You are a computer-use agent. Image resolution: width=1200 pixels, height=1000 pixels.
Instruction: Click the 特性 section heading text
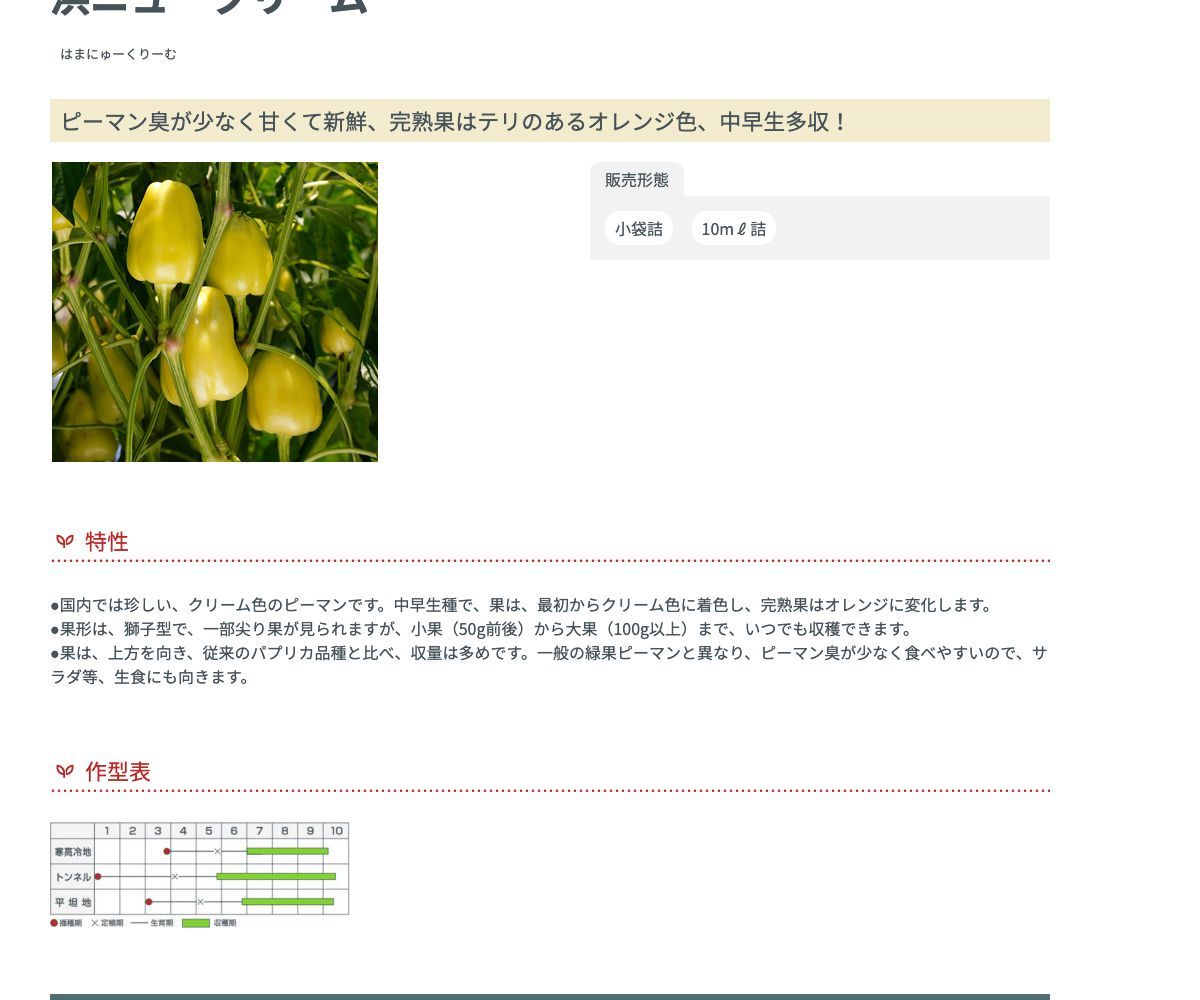[107, 541]
